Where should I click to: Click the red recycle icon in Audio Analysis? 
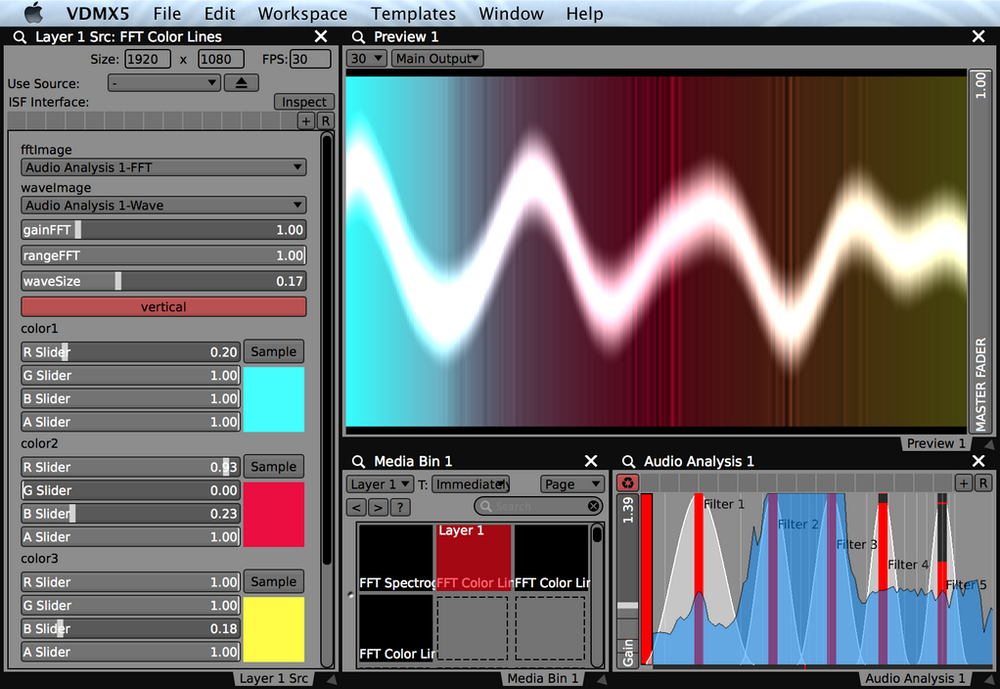click(x=628, y=483)
